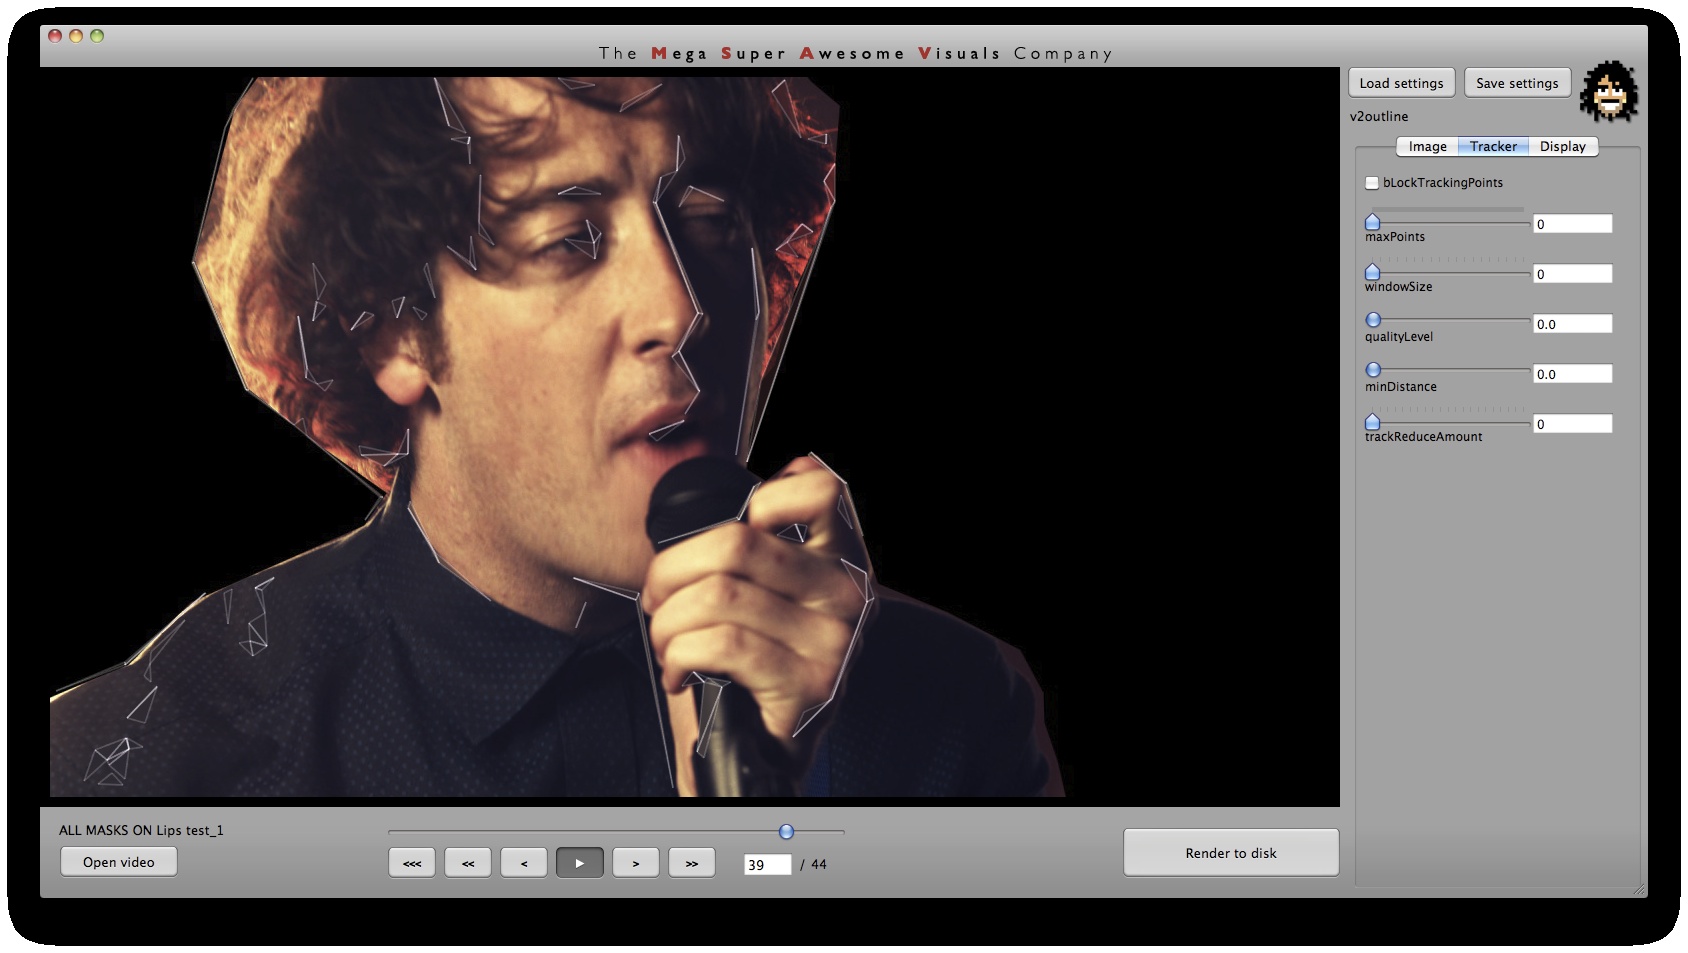The image size is (1688, 953).
Task: Click the qualityLevel value field
Action: (x=1573, y=324)
